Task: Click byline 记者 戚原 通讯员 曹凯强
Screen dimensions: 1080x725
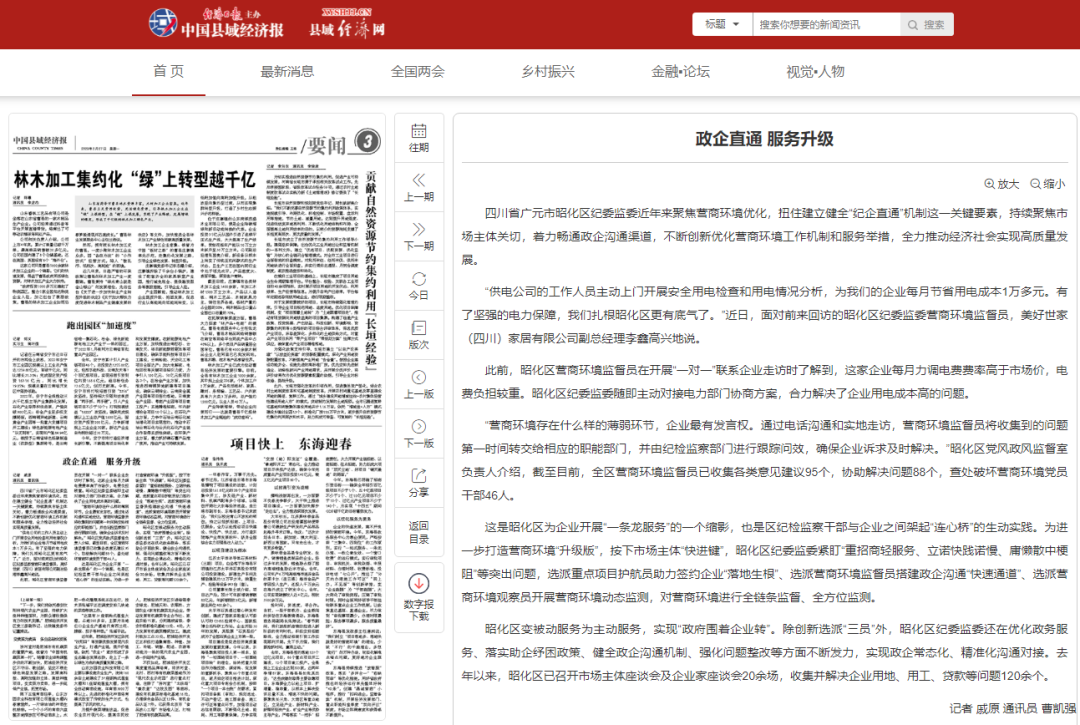Action: [x=1012, y=708]
